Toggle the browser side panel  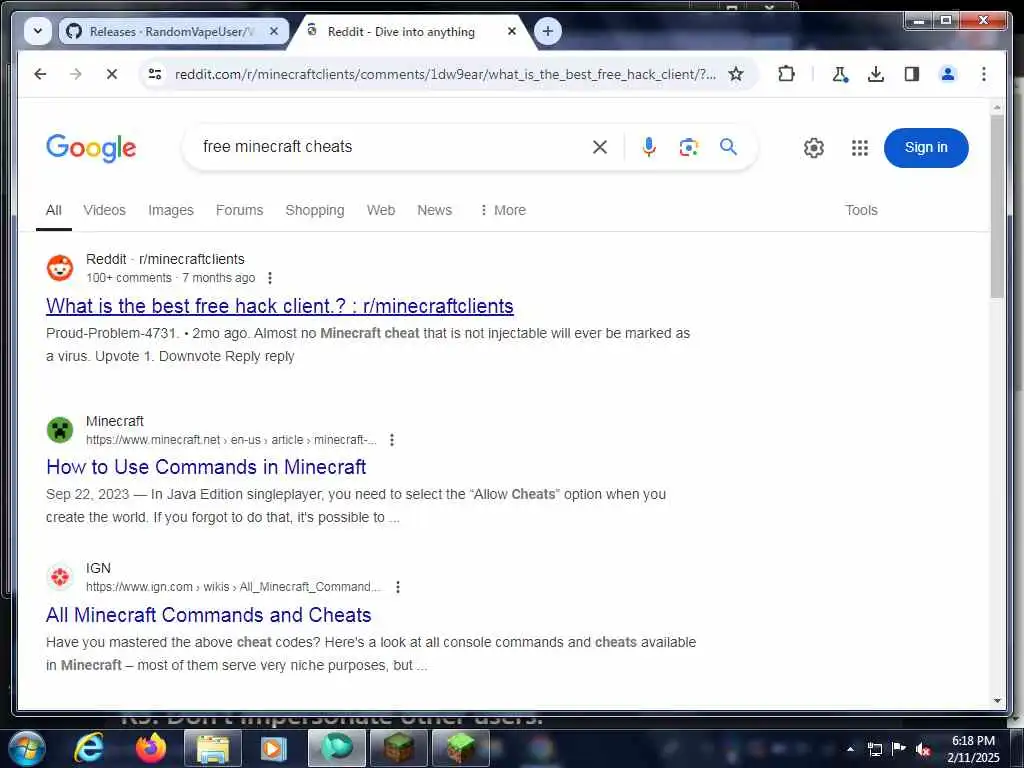click(x=912, y=74)
